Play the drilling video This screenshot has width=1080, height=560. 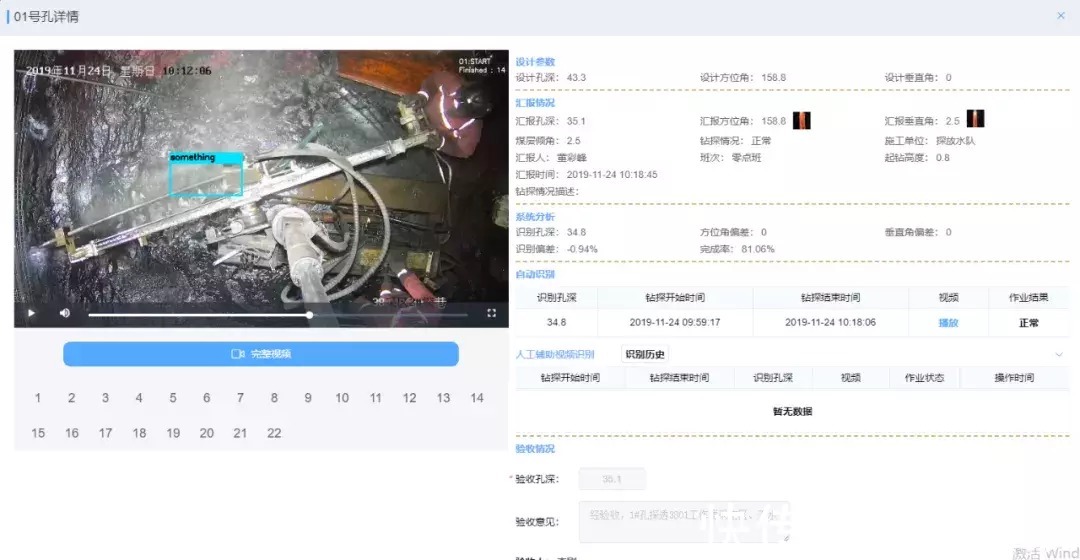point(31,313)
